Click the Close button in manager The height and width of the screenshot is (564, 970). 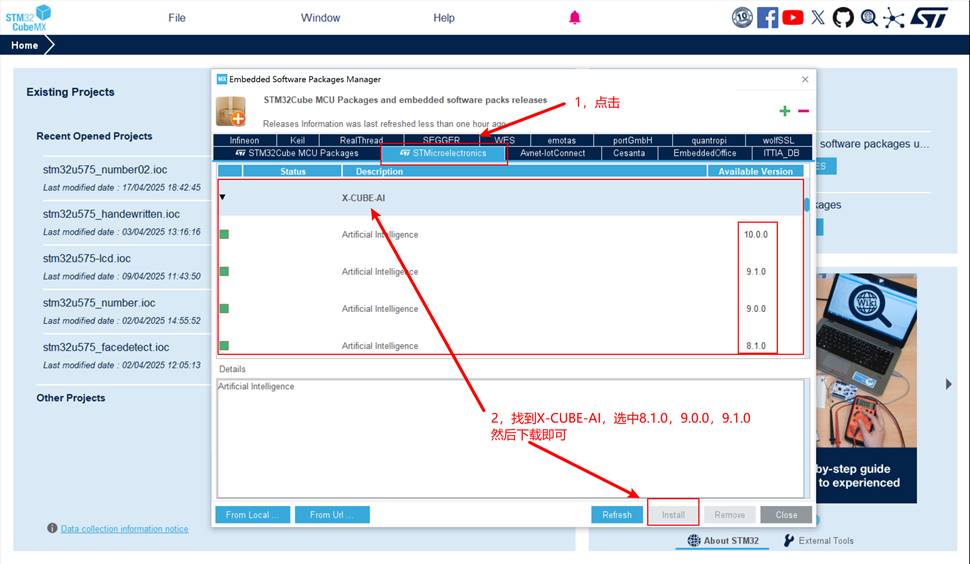tap(786, 515)
